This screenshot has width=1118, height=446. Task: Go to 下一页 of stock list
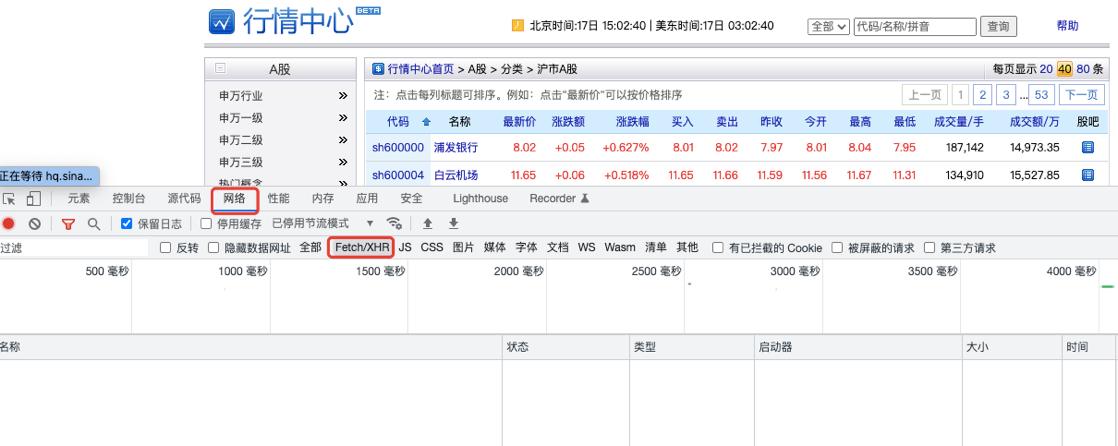point(1082,95)
